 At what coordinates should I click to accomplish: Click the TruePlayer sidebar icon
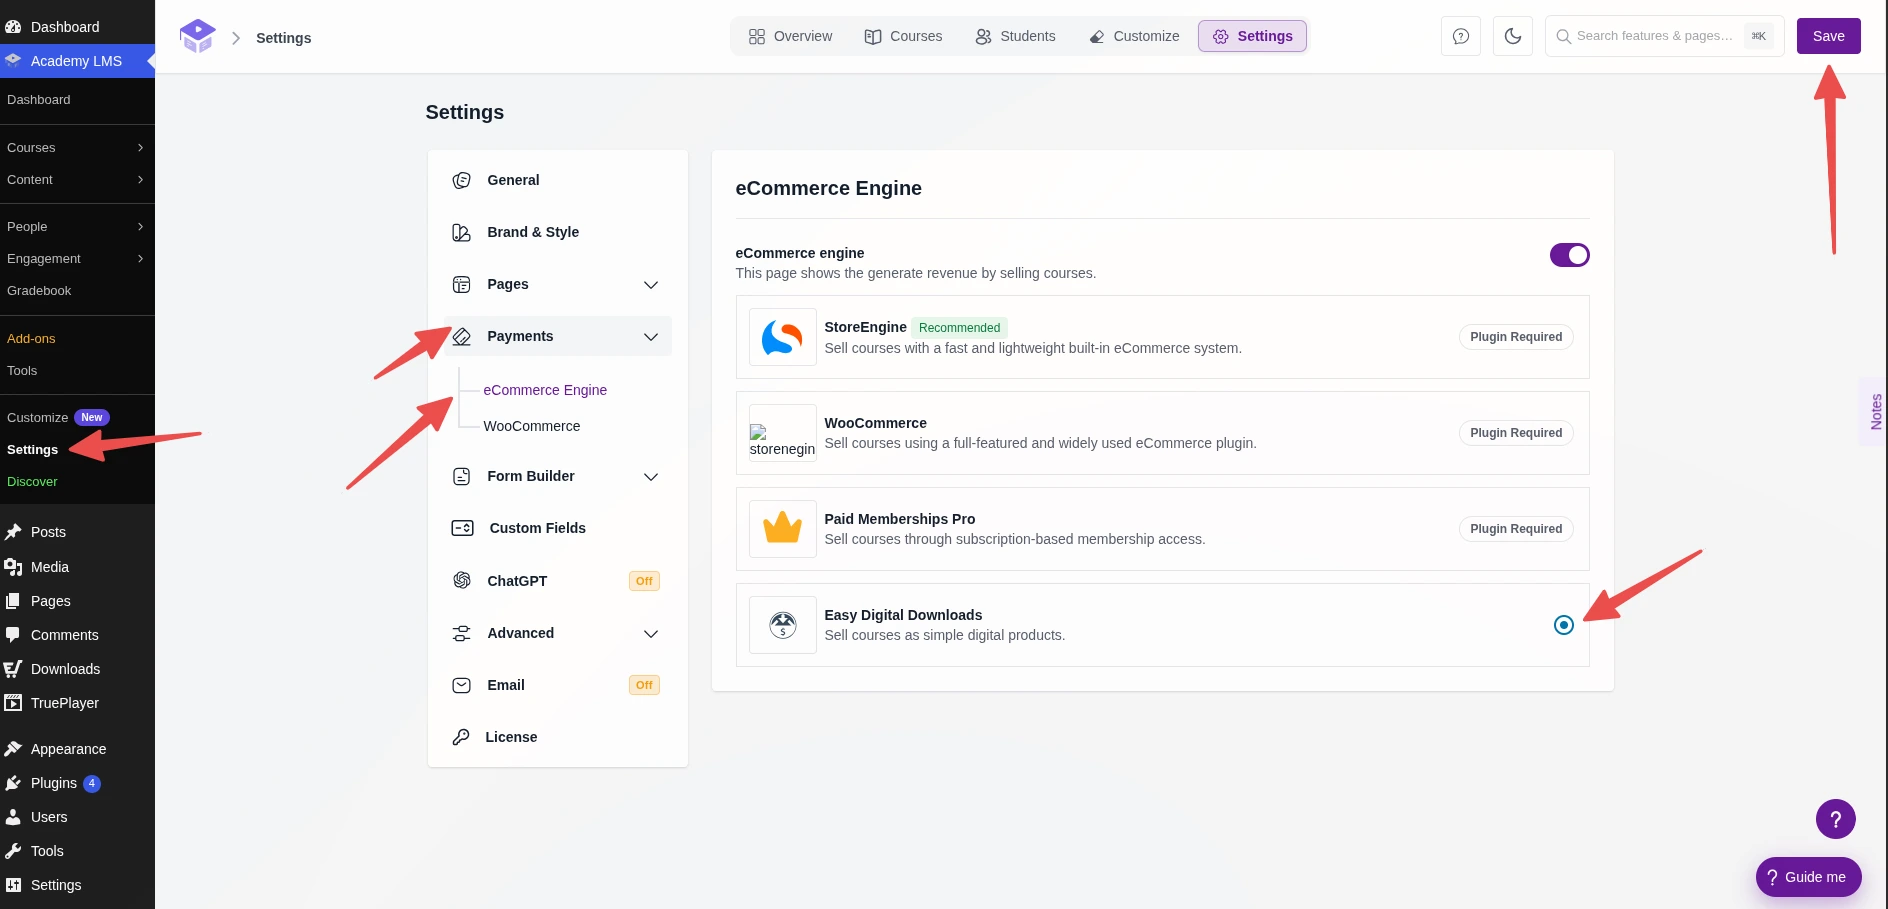pyautogui.click(x=13, y=703)
